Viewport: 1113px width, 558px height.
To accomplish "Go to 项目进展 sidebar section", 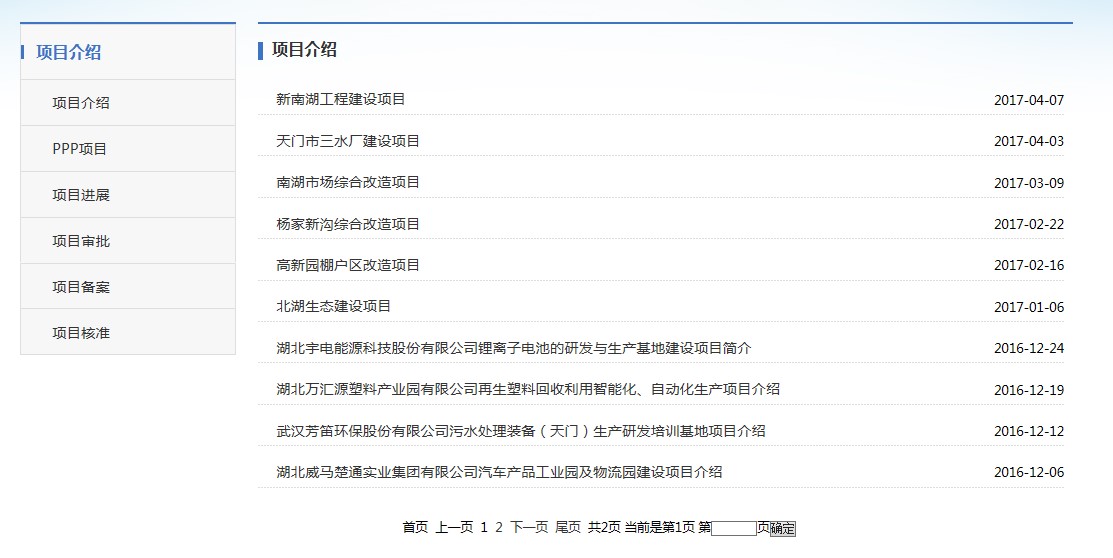I will (81, 195).
